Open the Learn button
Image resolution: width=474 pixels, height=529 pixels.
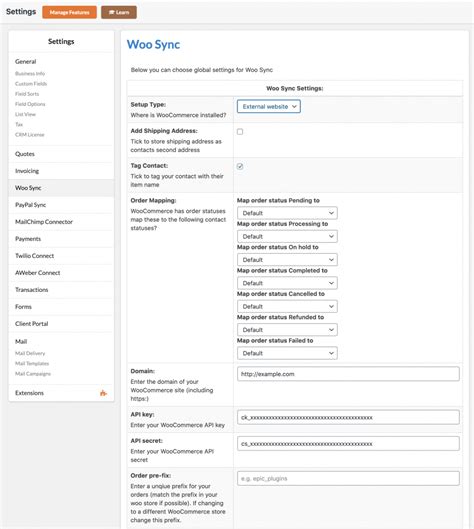[119, 12]
